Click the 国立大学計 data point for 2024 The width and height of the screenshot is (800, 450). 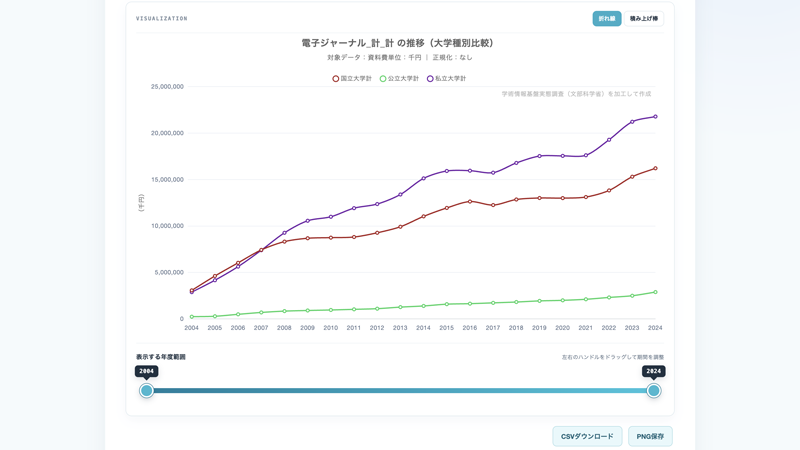(656, 168)
